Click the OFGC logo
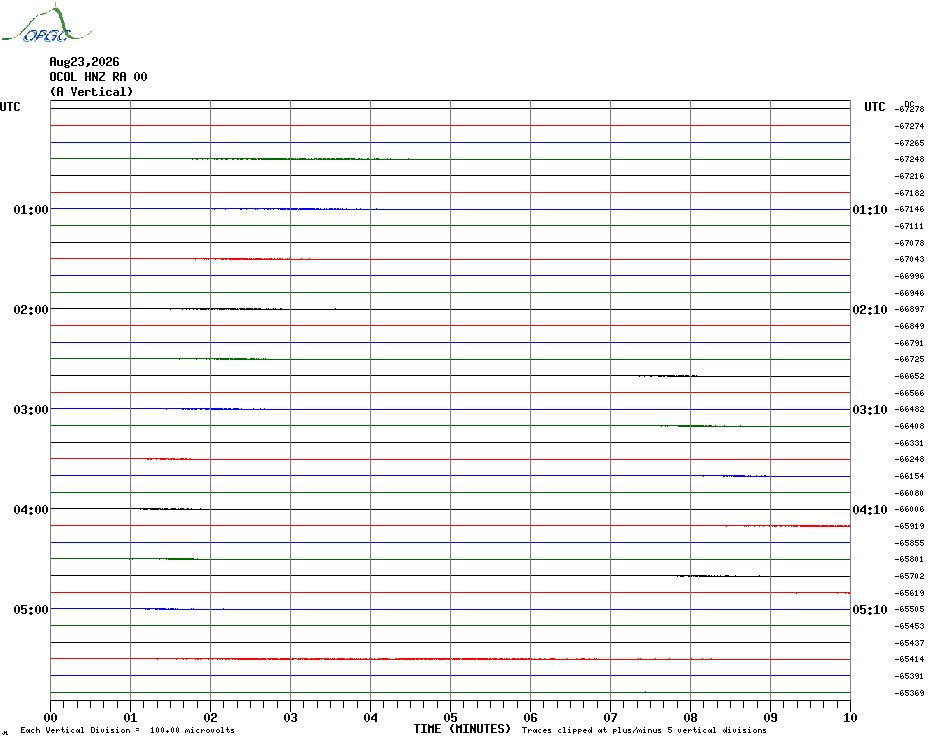This screenshot has width=930, height=744. (47, 24)
